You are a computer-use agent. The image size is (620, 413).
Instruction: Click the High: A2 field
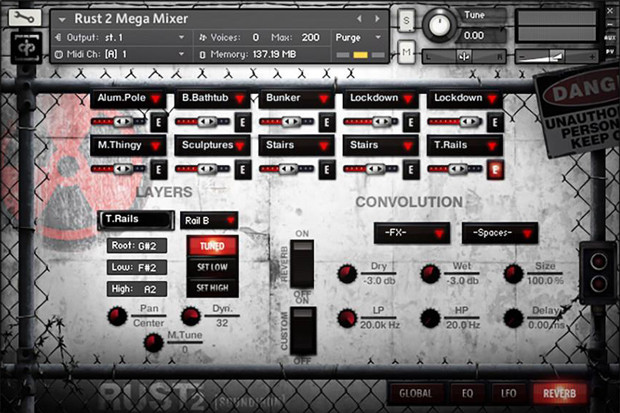(137, 289)
